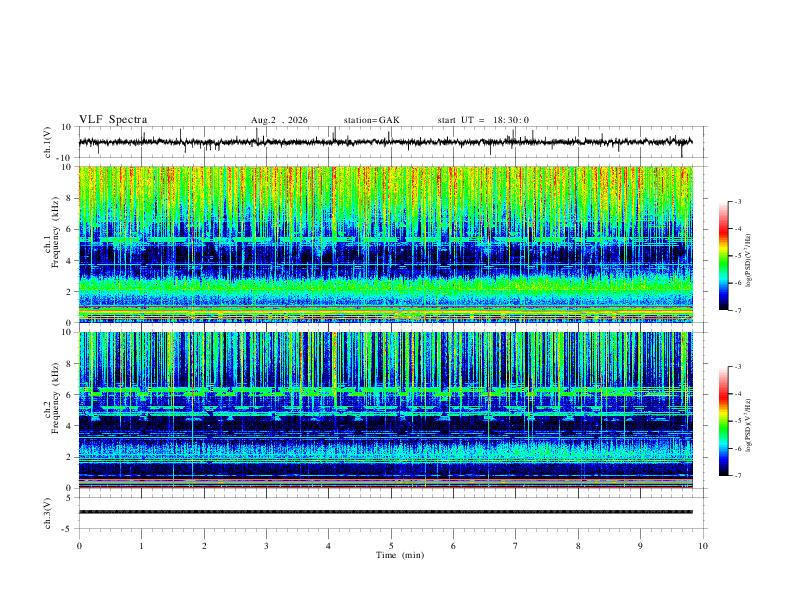Click the 5 minute tick label on time axis

tap(391, 546)
